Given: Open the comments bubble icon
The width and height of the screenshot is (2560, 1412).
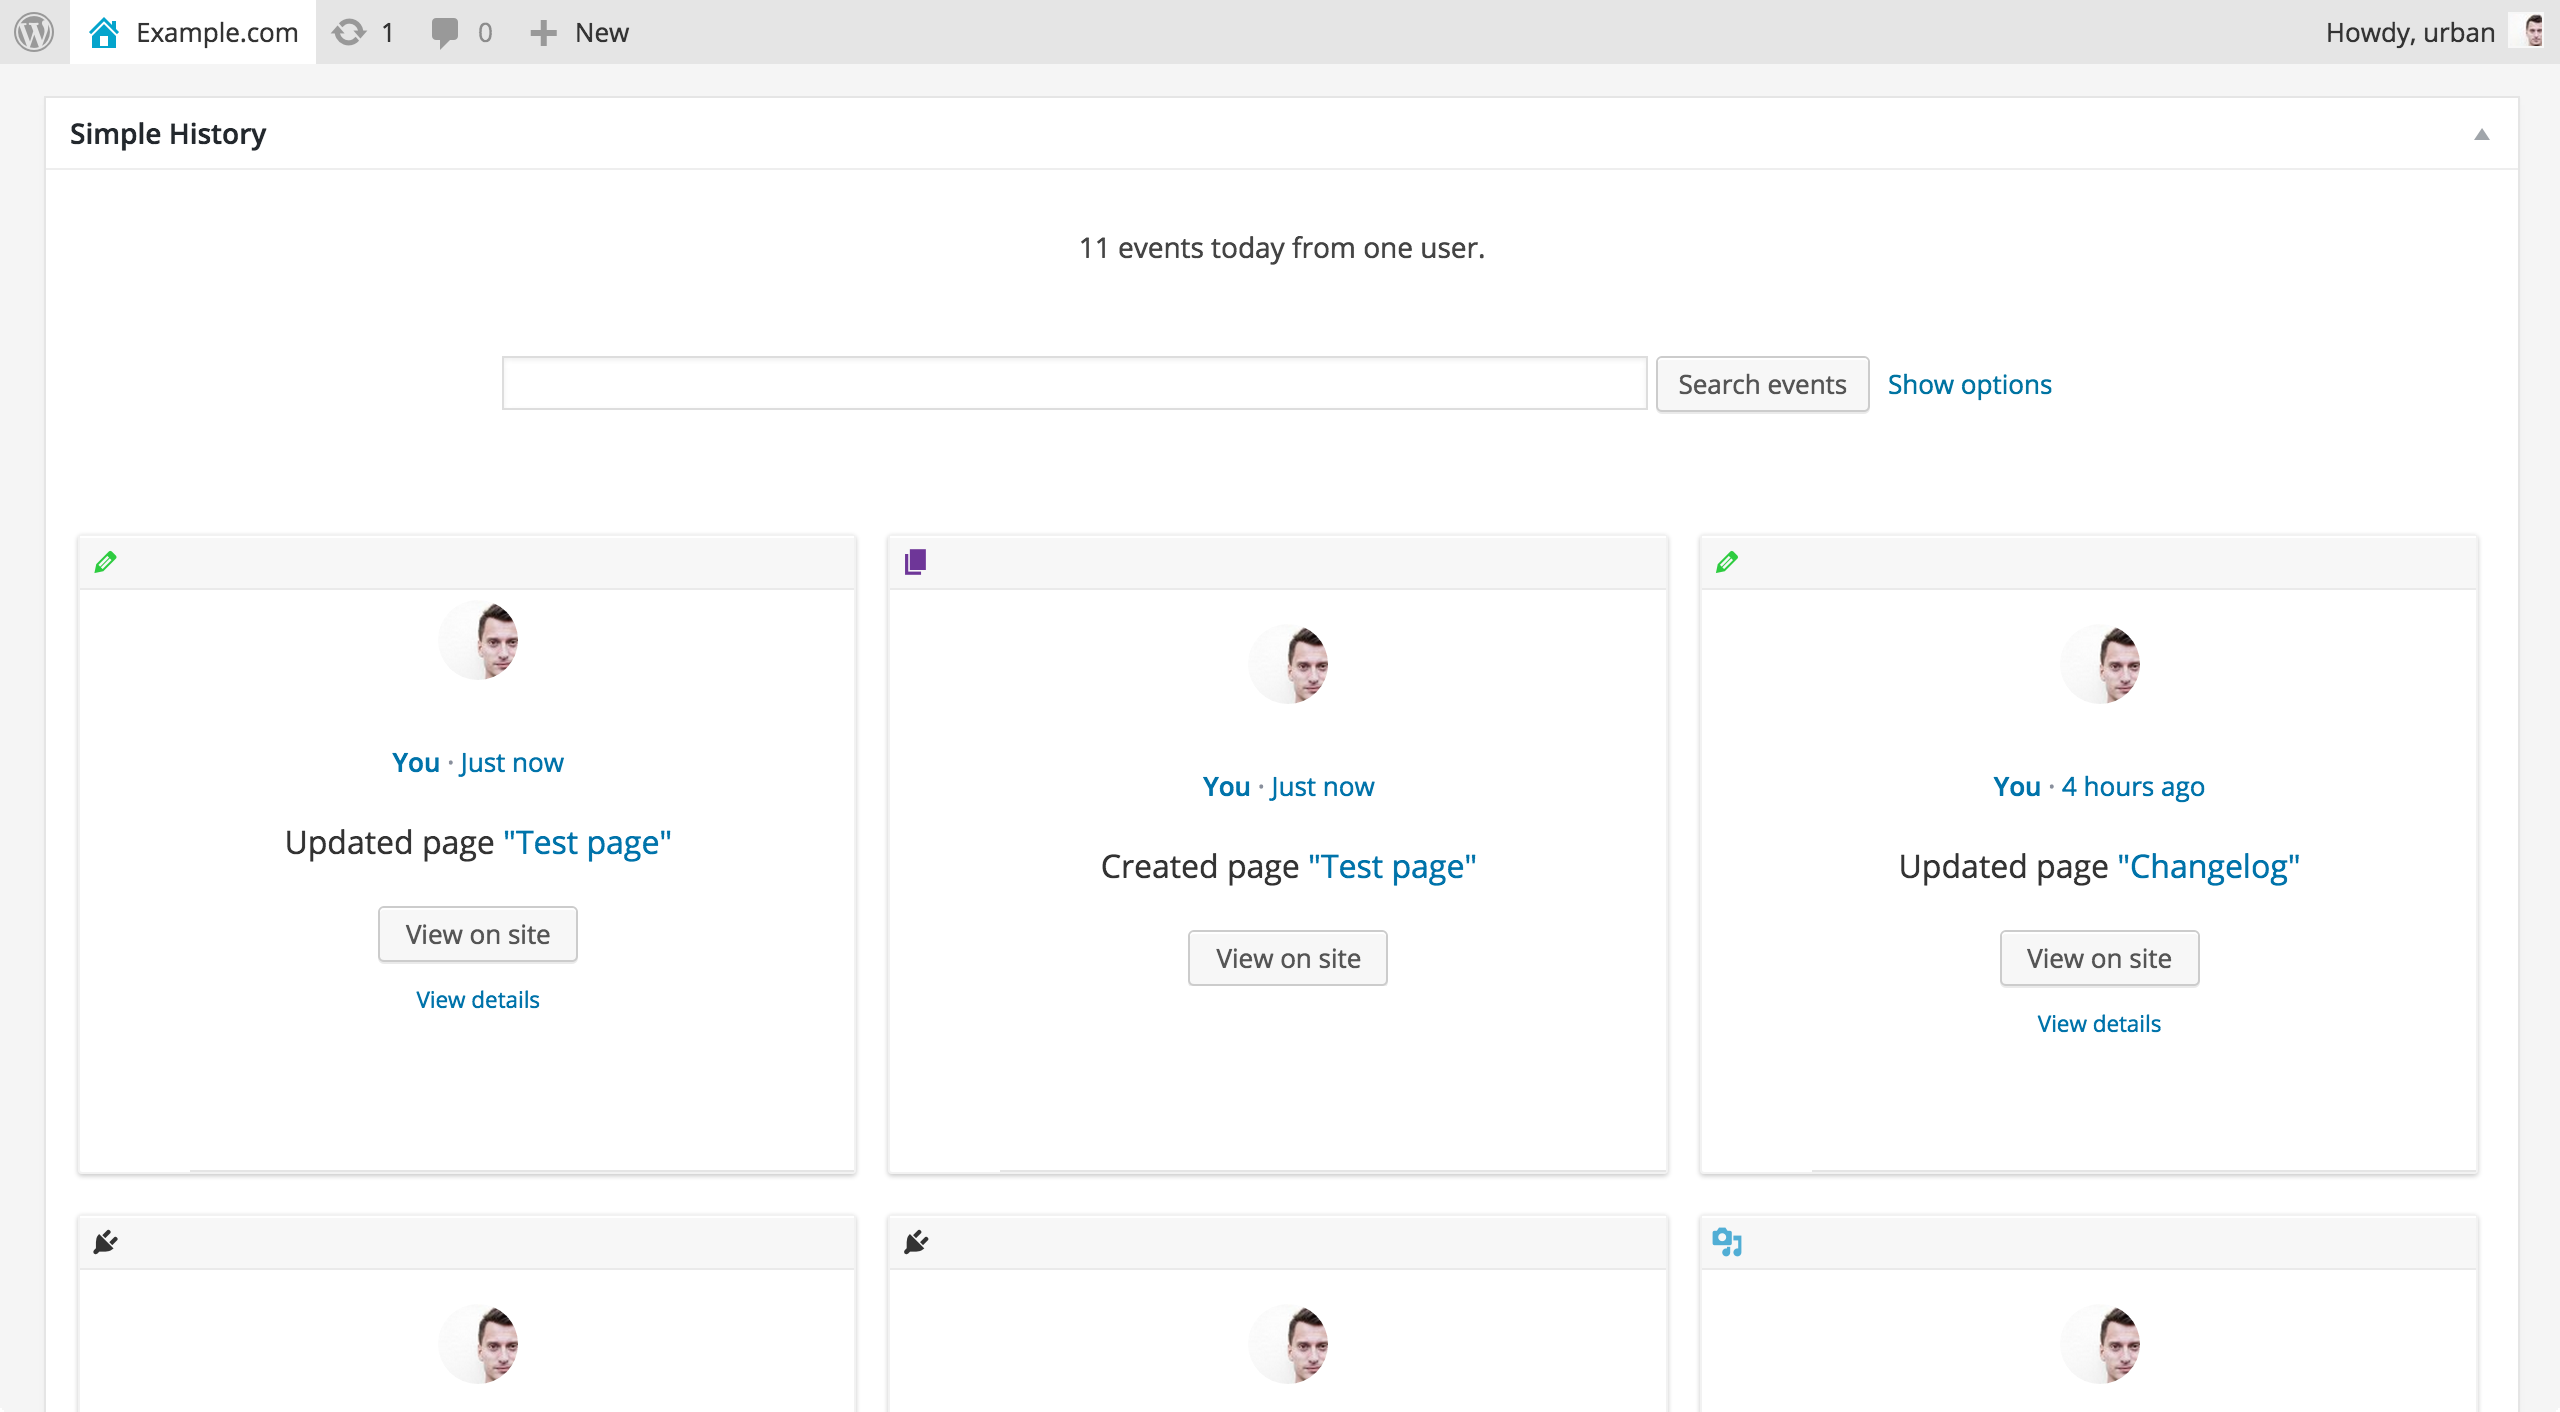Looking at the screenshot, I should (x=444, y=32).
